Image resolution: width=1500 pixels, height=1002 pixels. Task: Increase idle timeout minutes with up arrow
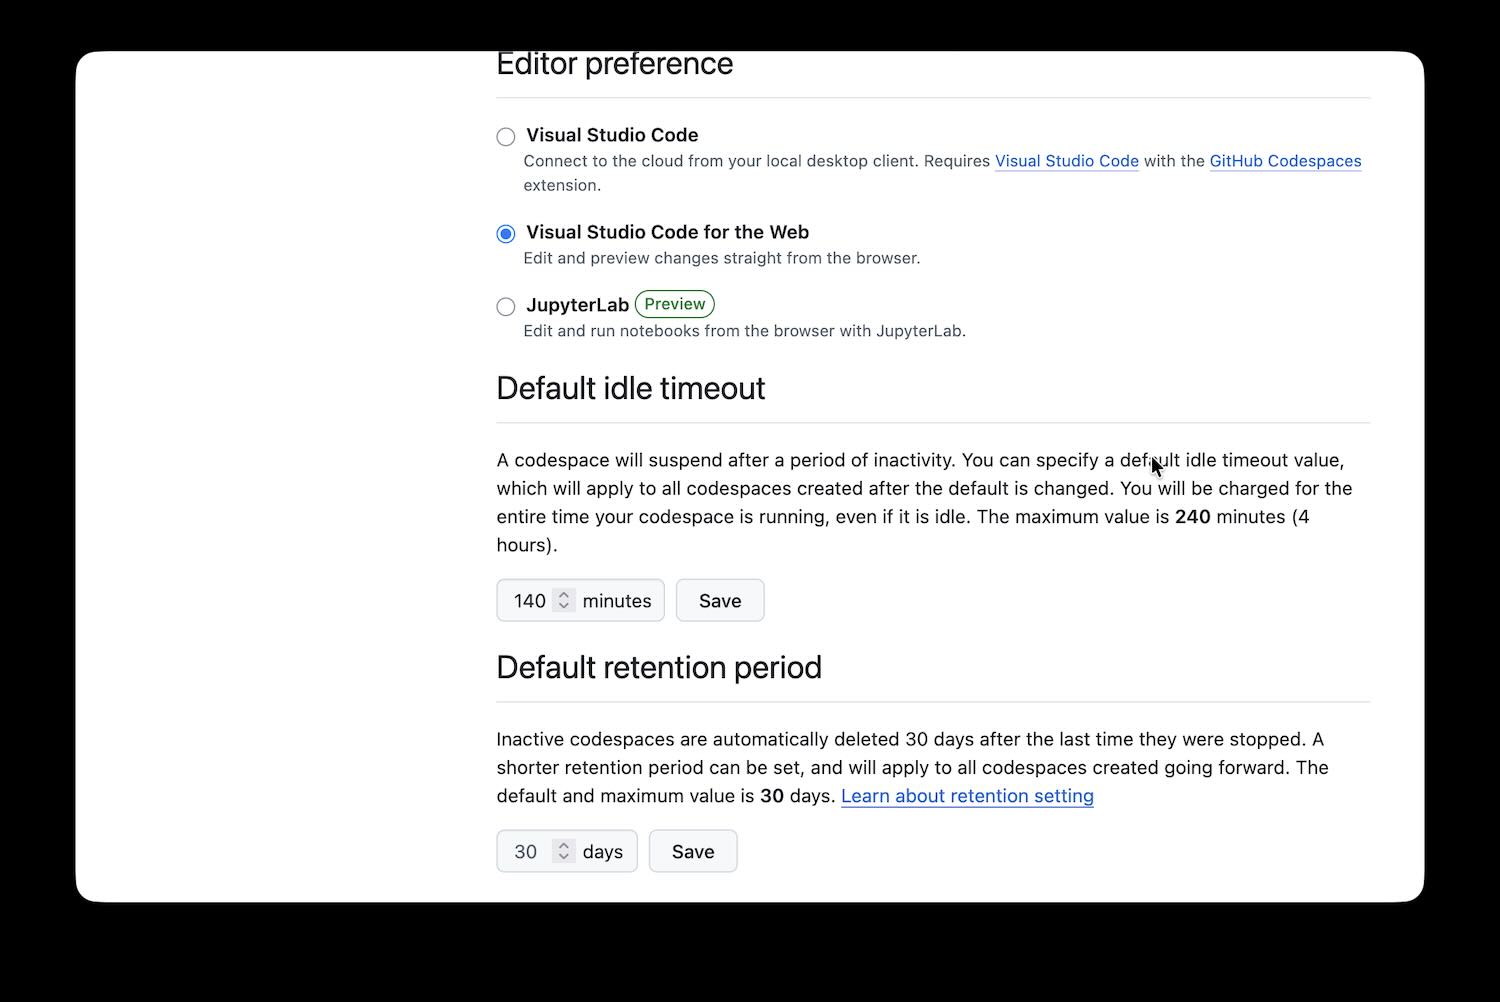[x=564, y=594]
